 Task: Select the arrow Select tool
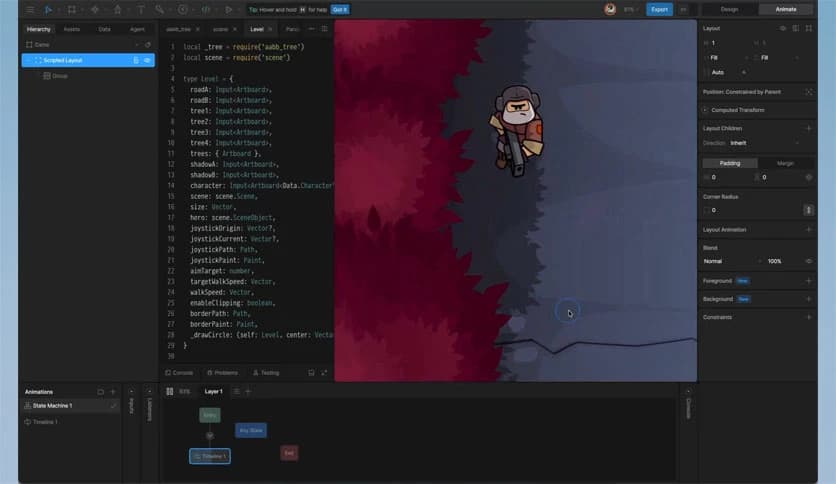[48, 10]
